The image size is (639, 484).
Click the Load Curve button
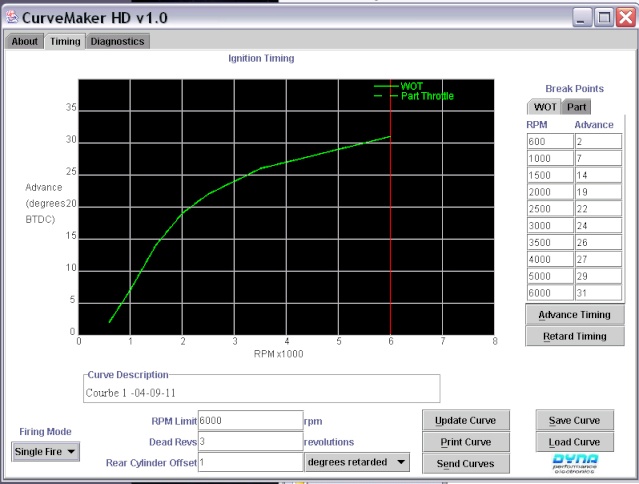[575, 442]
